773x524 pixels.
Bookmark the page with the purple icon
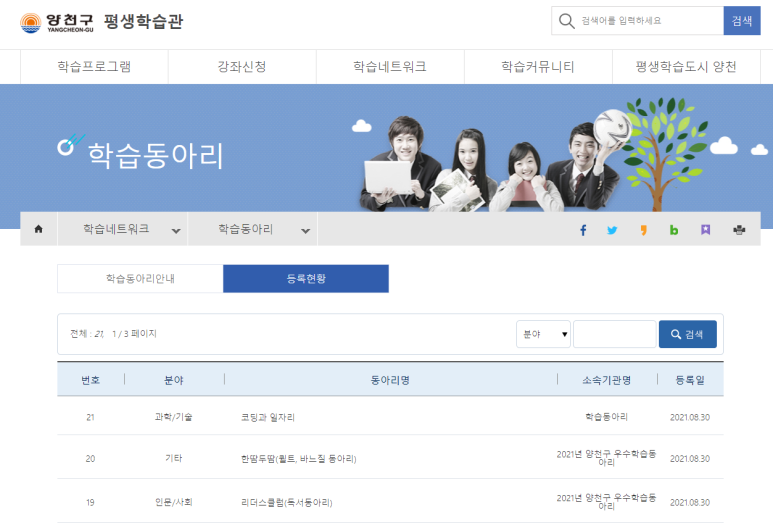[x=705, y=230]
